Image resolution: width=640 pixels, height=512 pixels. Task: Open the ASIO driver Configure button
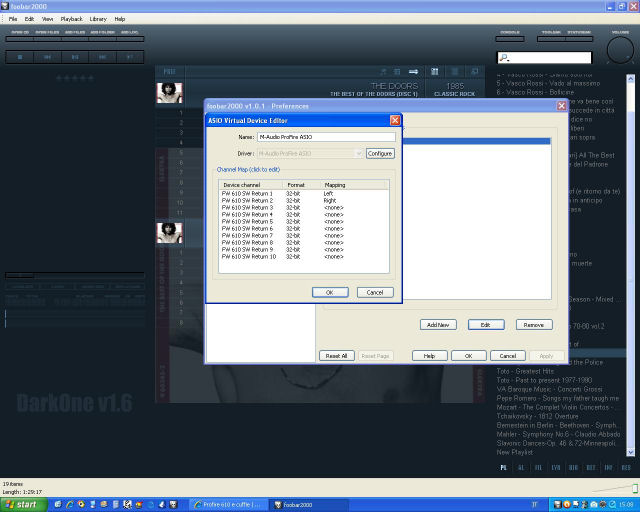point(380,154)
